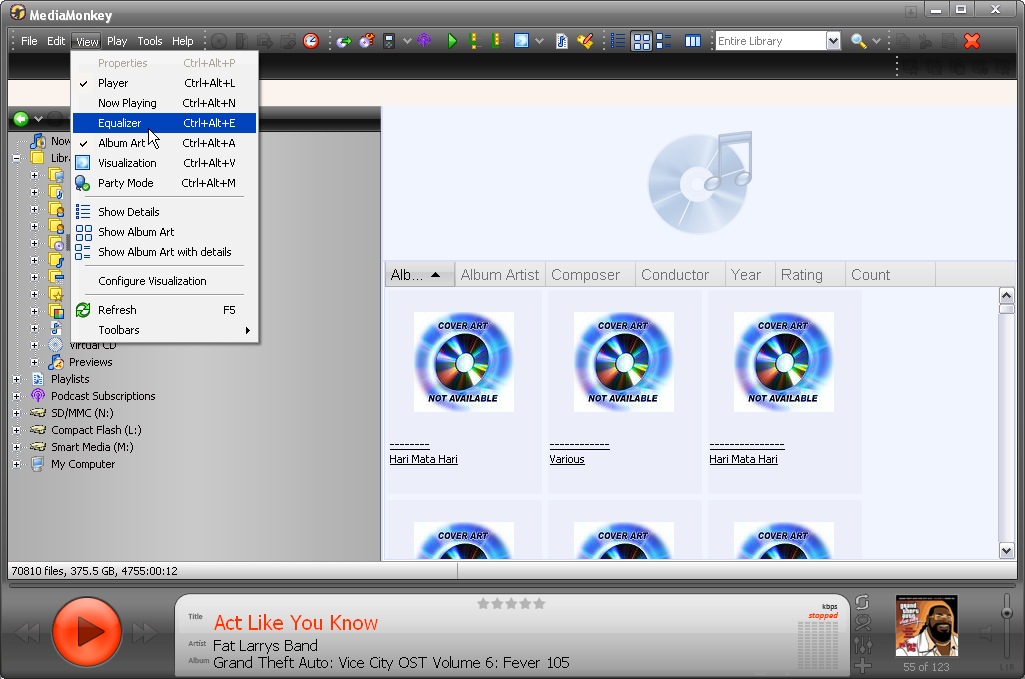
Task: Click the sleep timer clock icon
Action: [x=311, y=41]
